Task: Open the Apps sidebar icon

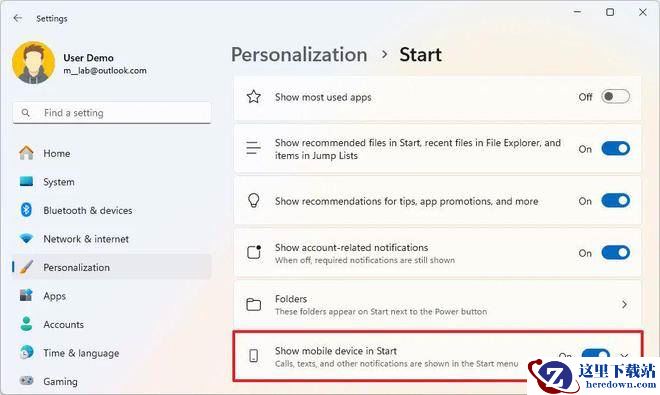Action: pyautogui.click(x=26, y=296)
